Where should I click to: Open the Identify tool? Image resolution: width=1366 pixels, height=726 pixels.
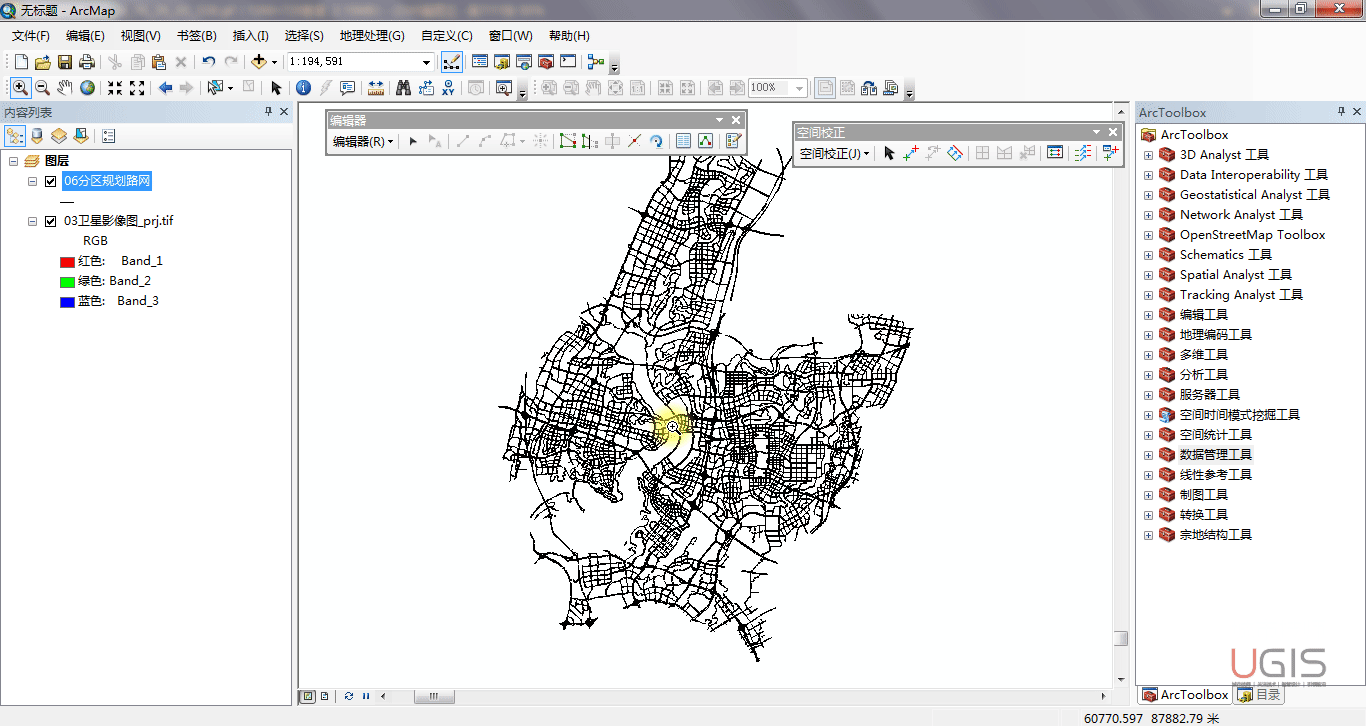tap(303, 88)
